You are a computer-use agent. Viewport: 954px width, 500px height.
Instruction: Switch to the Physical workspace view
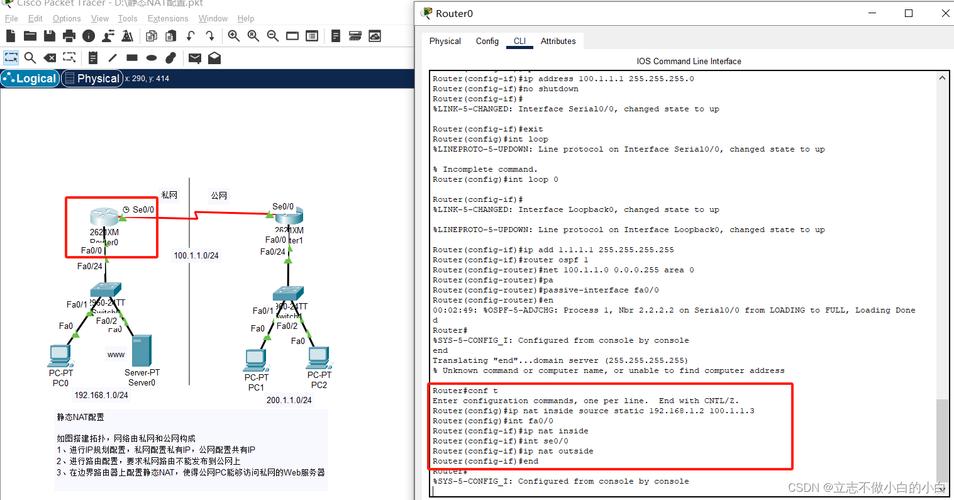pyautogui.click(x=92, y=78)
